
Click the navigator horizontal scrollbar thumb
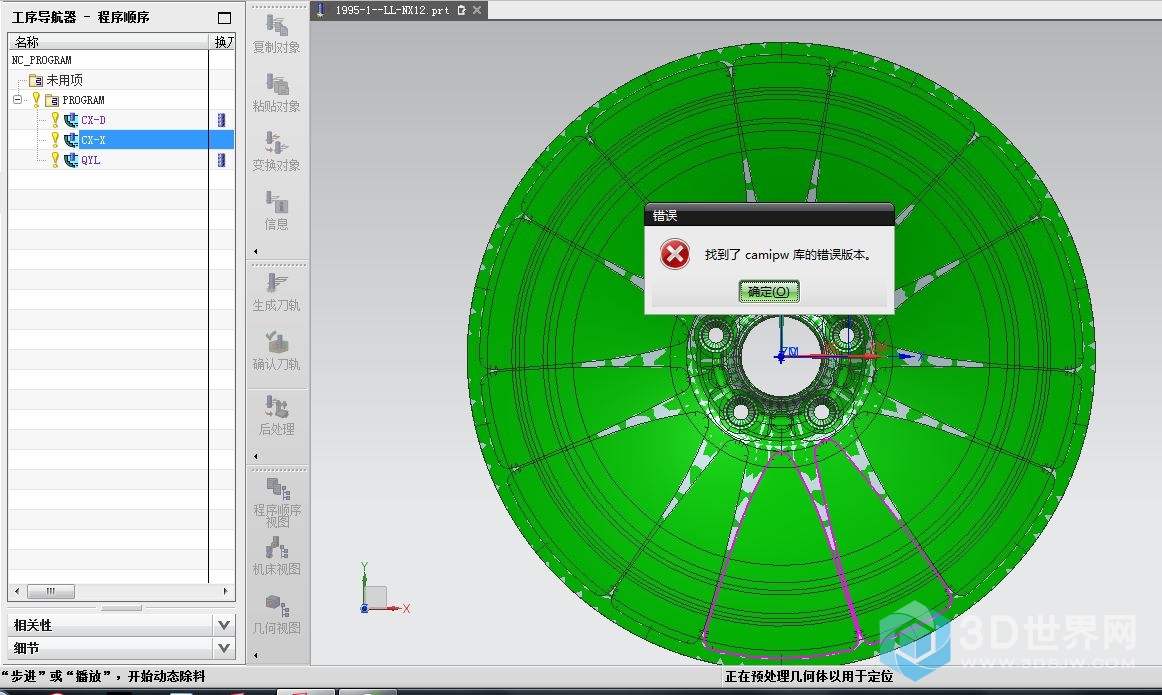(x=50, y=591)
